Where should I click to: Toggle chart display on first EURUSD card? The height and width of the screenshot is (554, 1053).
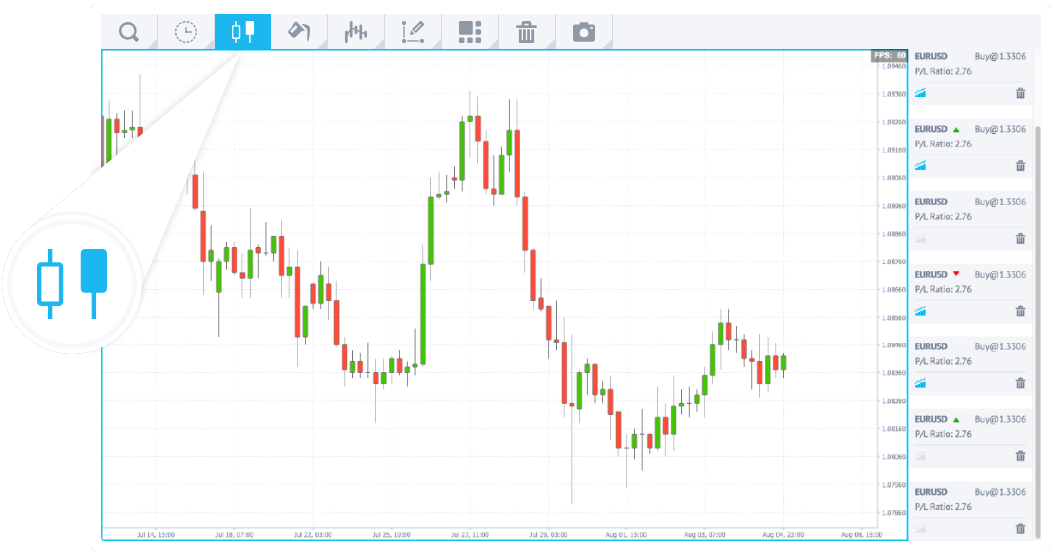[921, 94]
